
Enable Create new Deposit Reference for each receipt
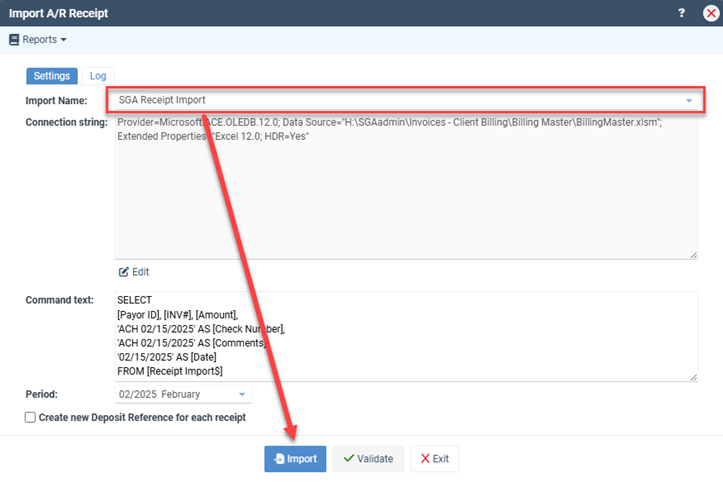(30, 418)
